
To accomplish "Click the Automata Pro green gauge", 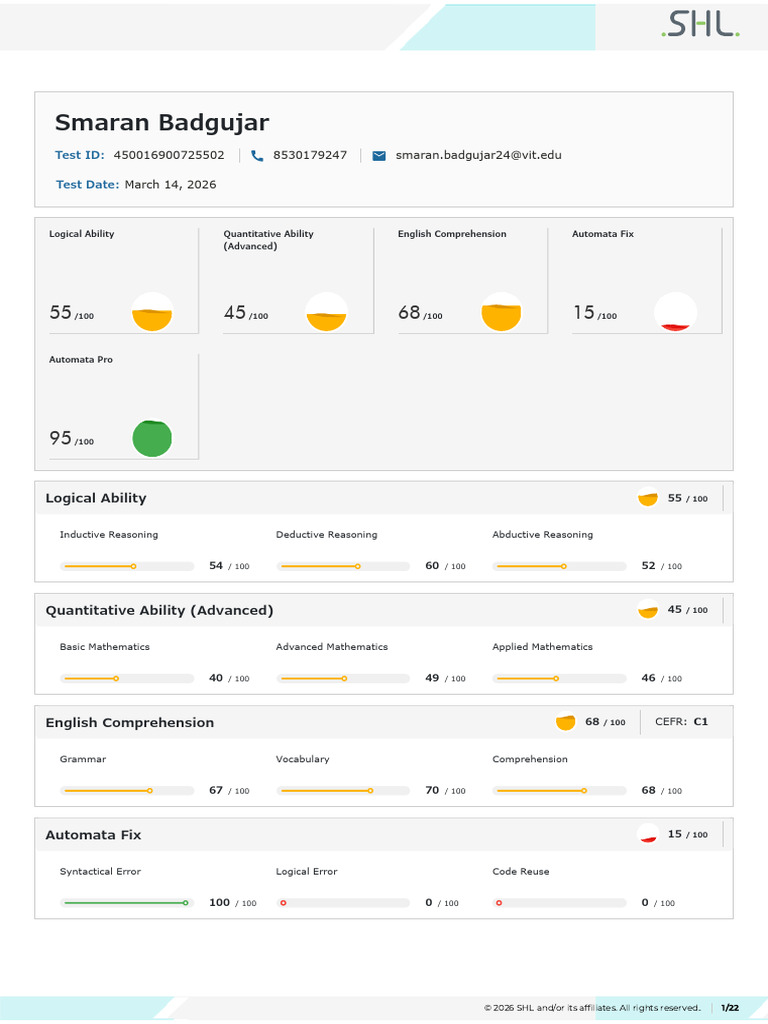I will pyautogui.click(x=152, y=438).
